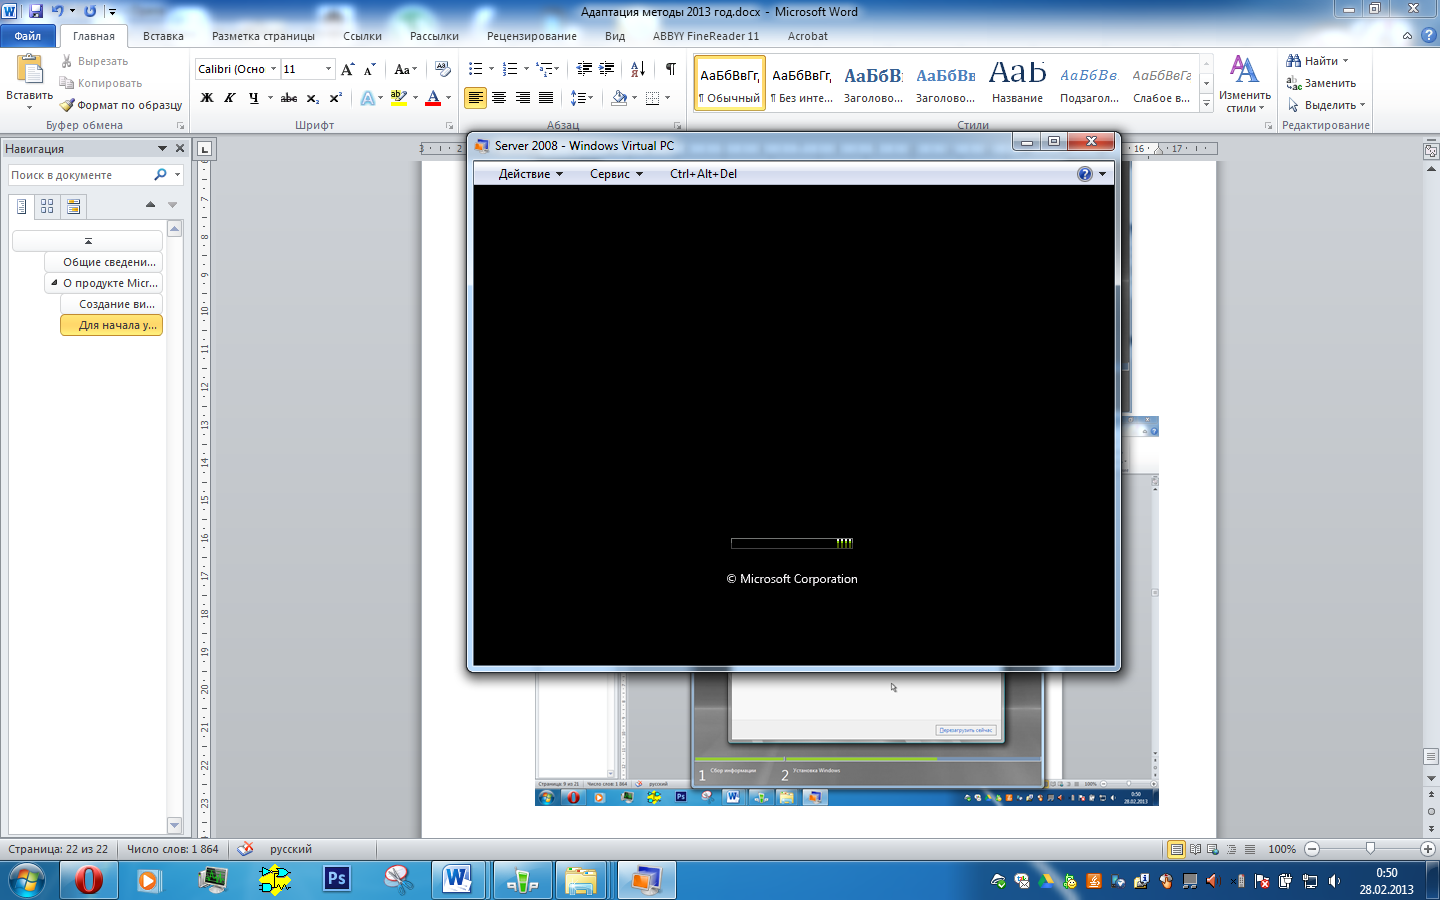Decrease paragraph indent
Image resolution: width=1440 pixels, height=900 pixels.
[584, 69]
